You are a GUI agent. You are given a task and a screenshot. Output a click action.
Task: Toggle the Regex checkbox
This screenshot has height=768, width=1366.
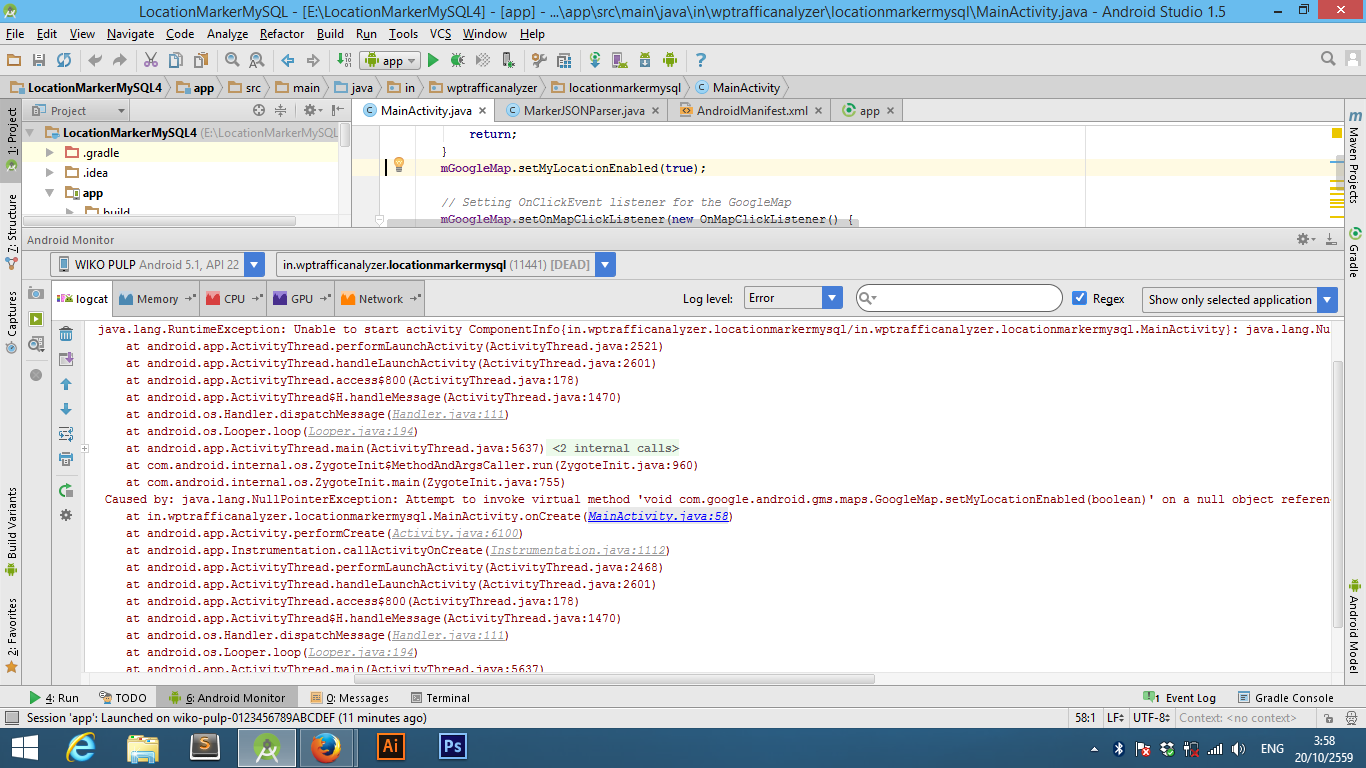[1079, 298]
